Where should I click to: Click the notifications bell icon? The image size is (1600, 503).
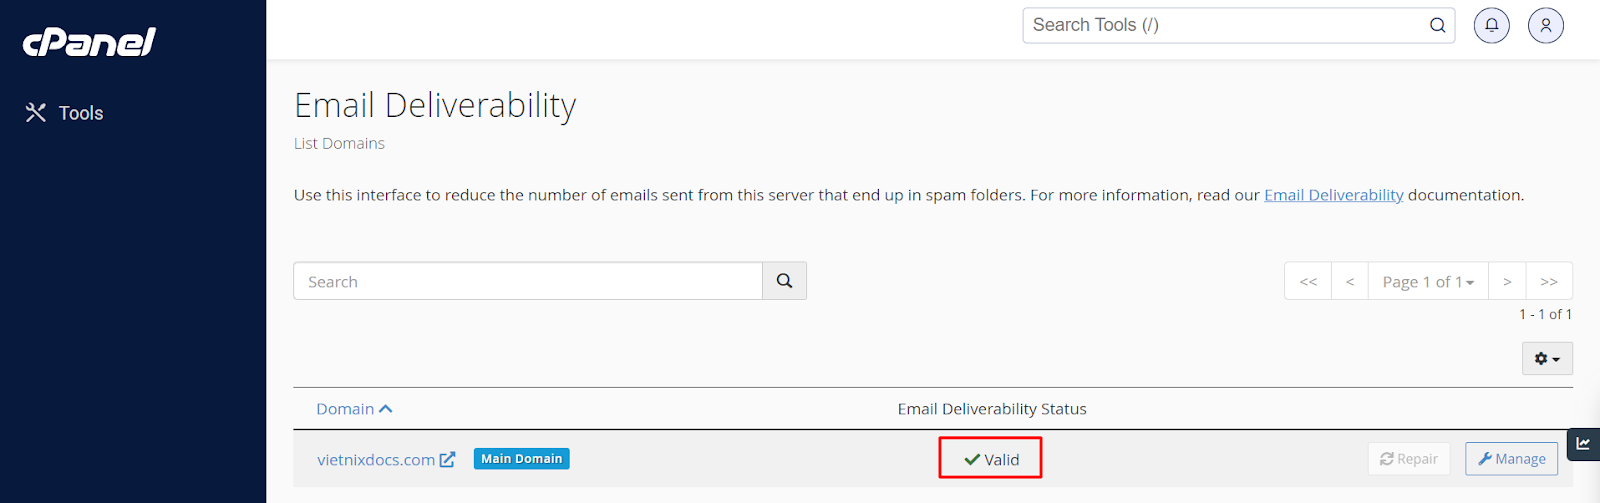click(x=1491, y=26)
